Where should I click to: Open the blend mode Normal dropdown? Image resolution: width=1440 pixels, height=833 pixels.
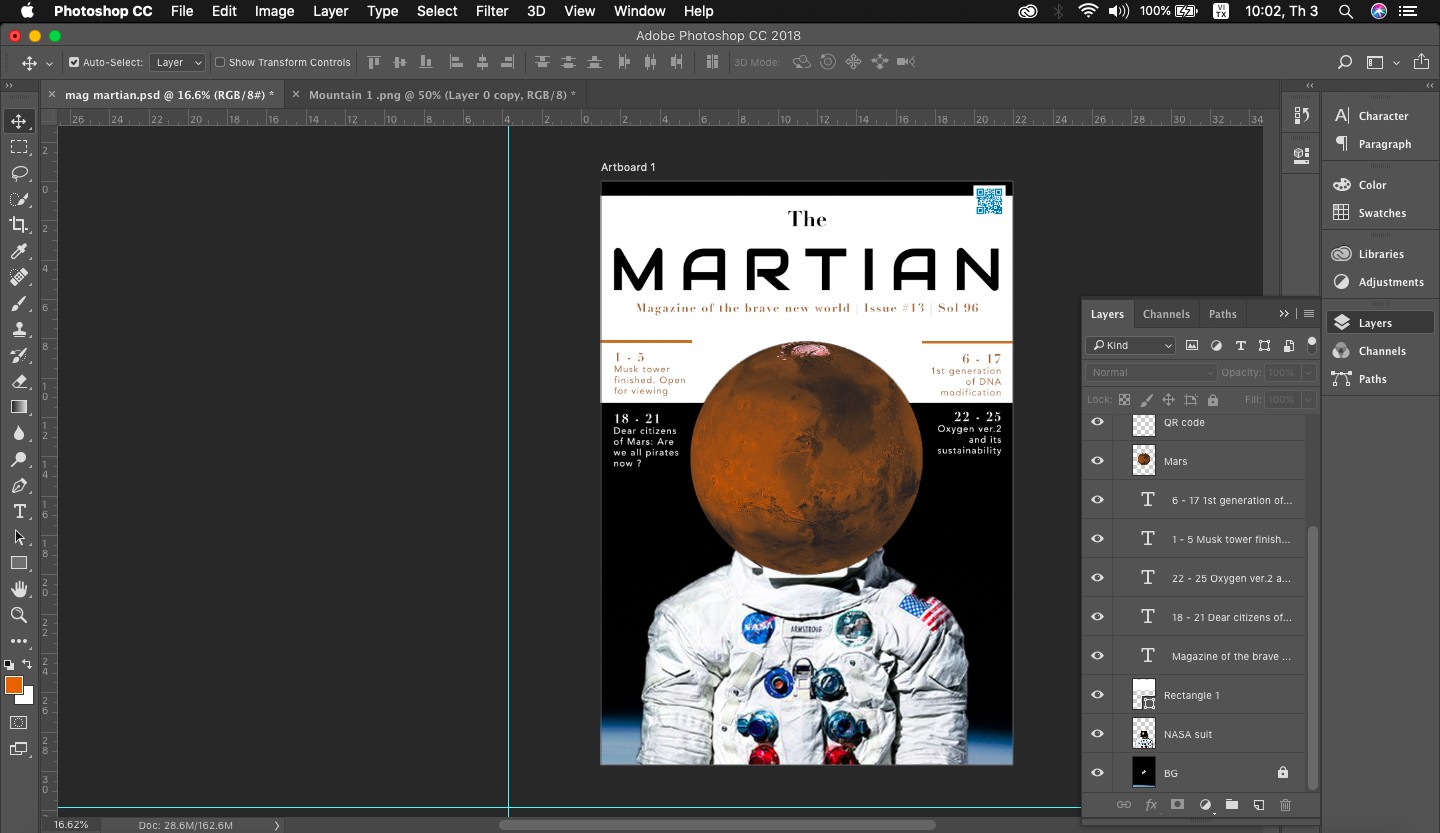click(1151, 372)
